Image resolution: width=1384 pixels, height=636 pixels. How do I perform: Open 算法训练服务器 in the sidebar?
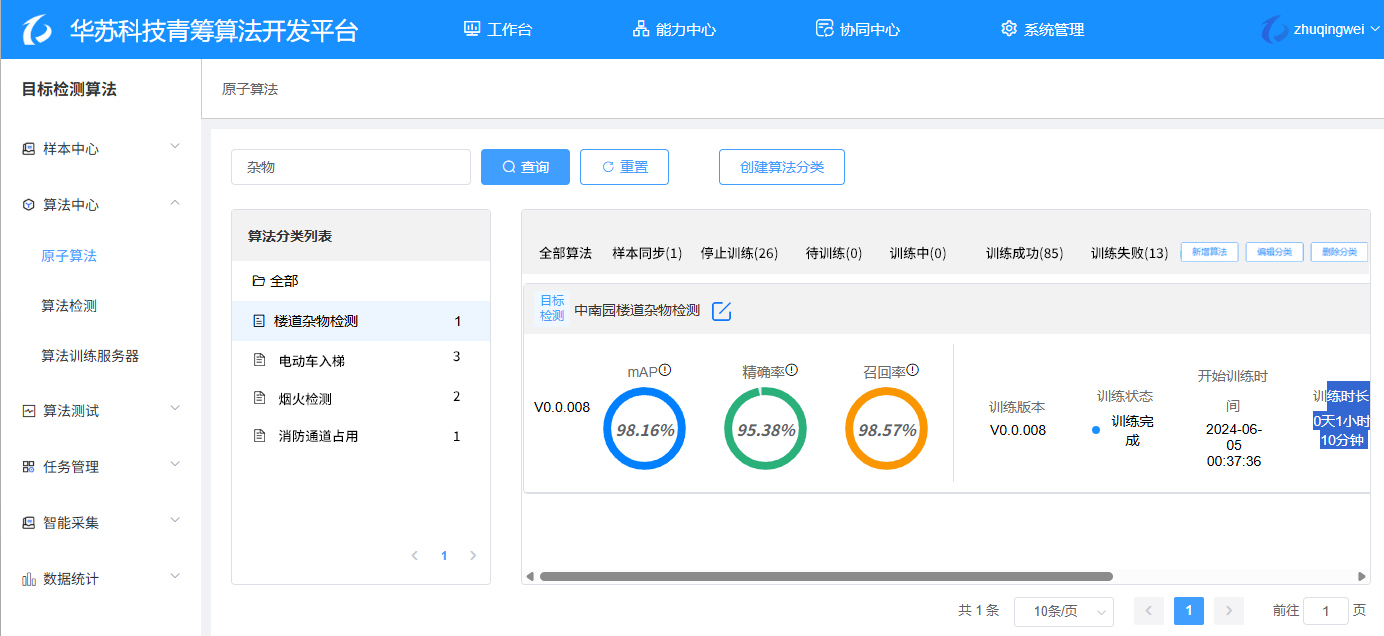click(x=90, y=356)
